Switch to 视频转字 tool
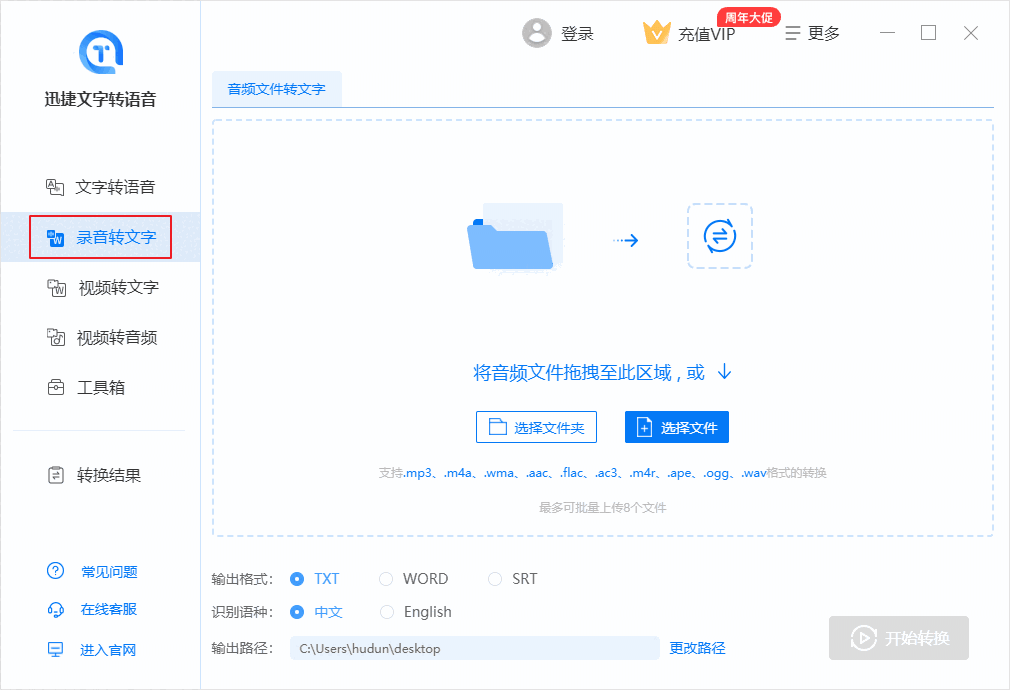 (100, 287)
